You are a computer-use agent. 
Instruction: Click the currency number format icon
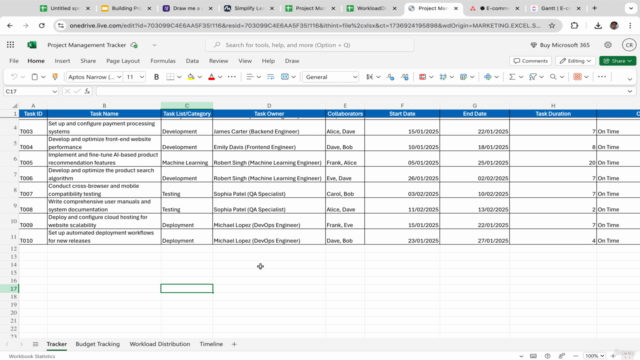(x=369, y=77)
